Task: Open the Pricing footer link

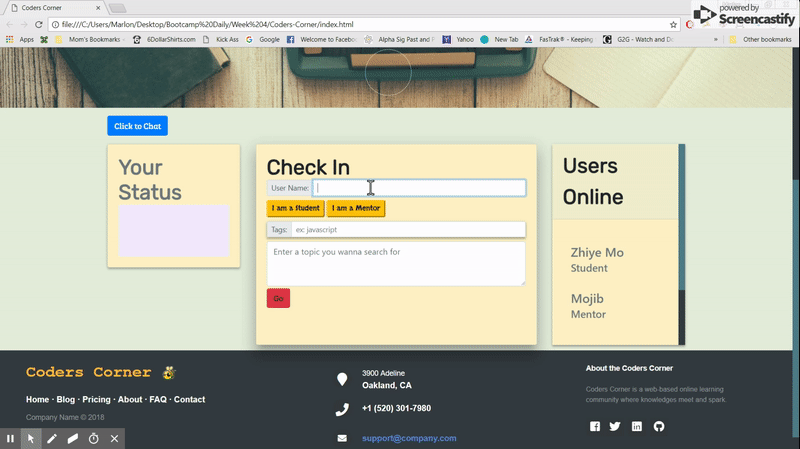Action: (96, 400)
